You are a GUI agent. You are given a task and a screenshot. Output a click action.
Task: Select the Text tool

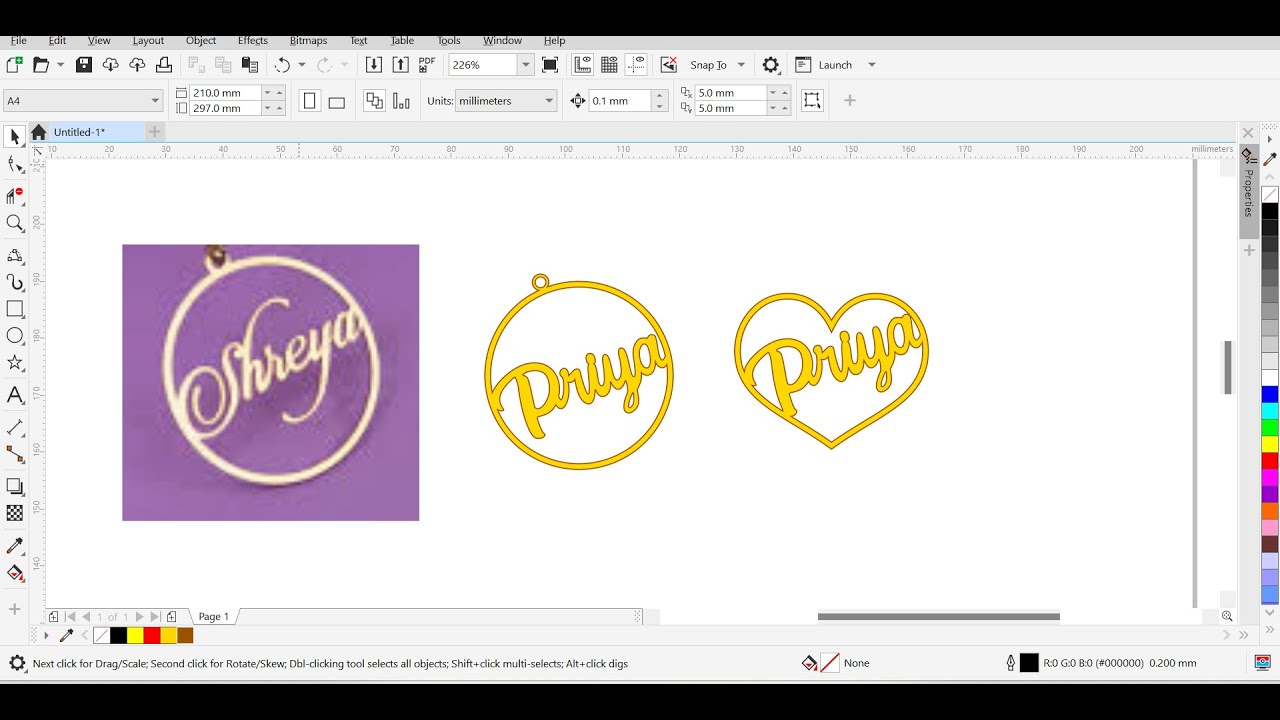coord(14,395)
